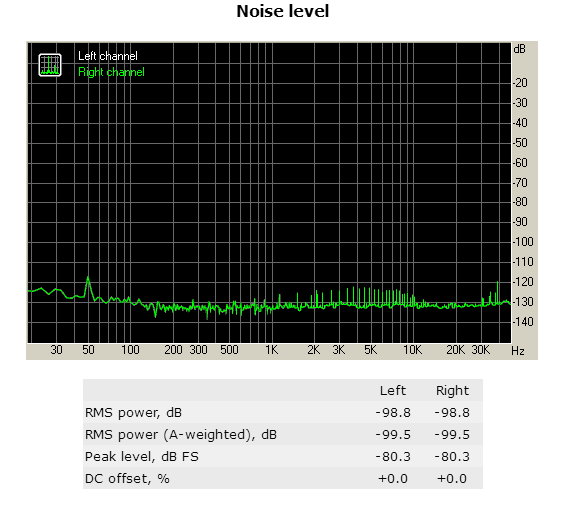The height and width of the screenshot is (509, 585).
Task: Click the 'dB' axis unit label
Action: (x=519, y=49)
